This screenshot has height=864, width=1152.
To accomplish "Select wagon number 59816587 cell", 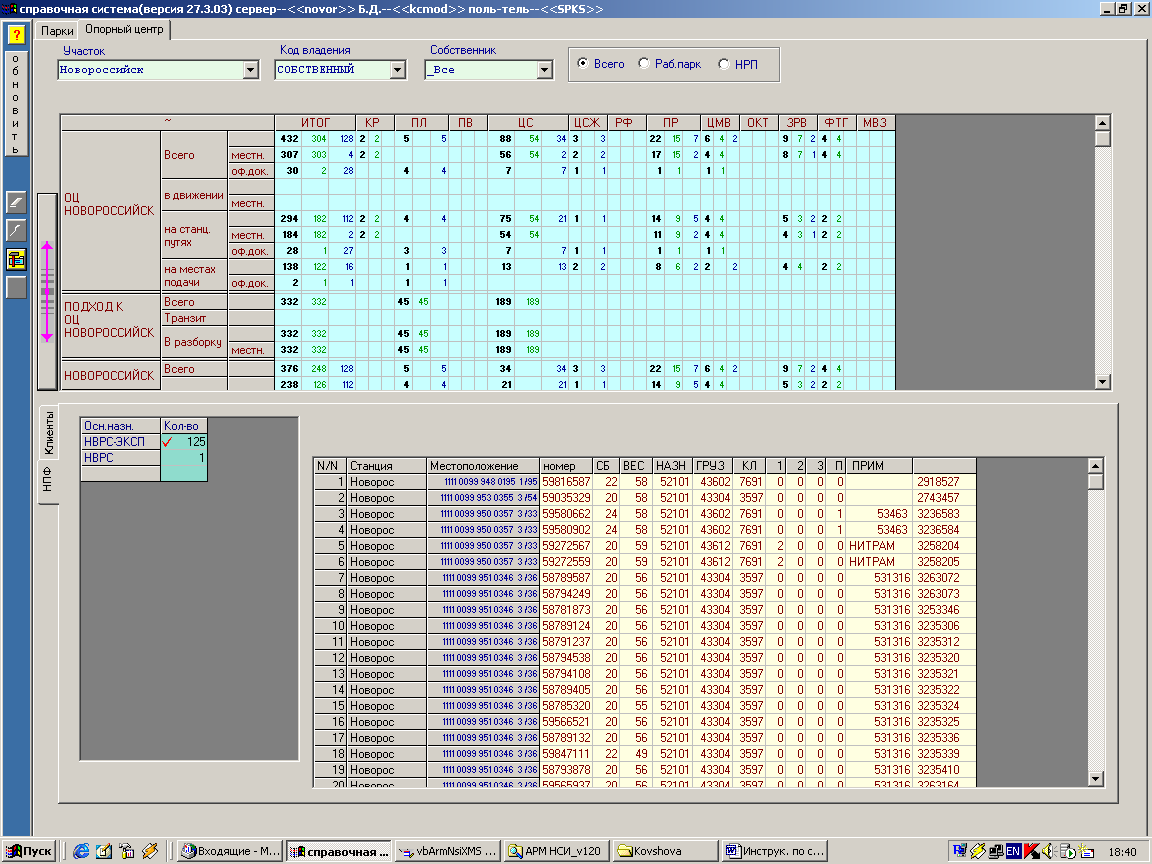I will [566, 482].
